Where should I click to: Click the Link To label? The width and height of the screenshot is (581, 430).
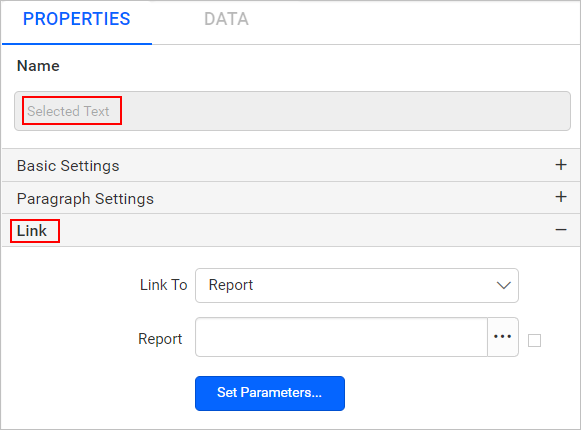tap(163, 285)
